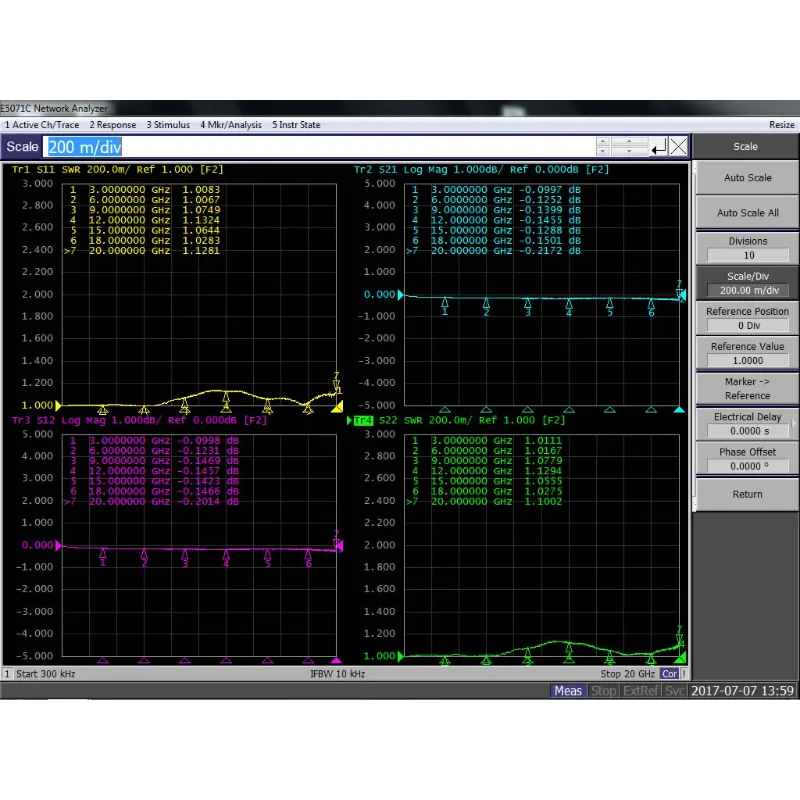Click the Cor correction indicator

pos(669,674)
